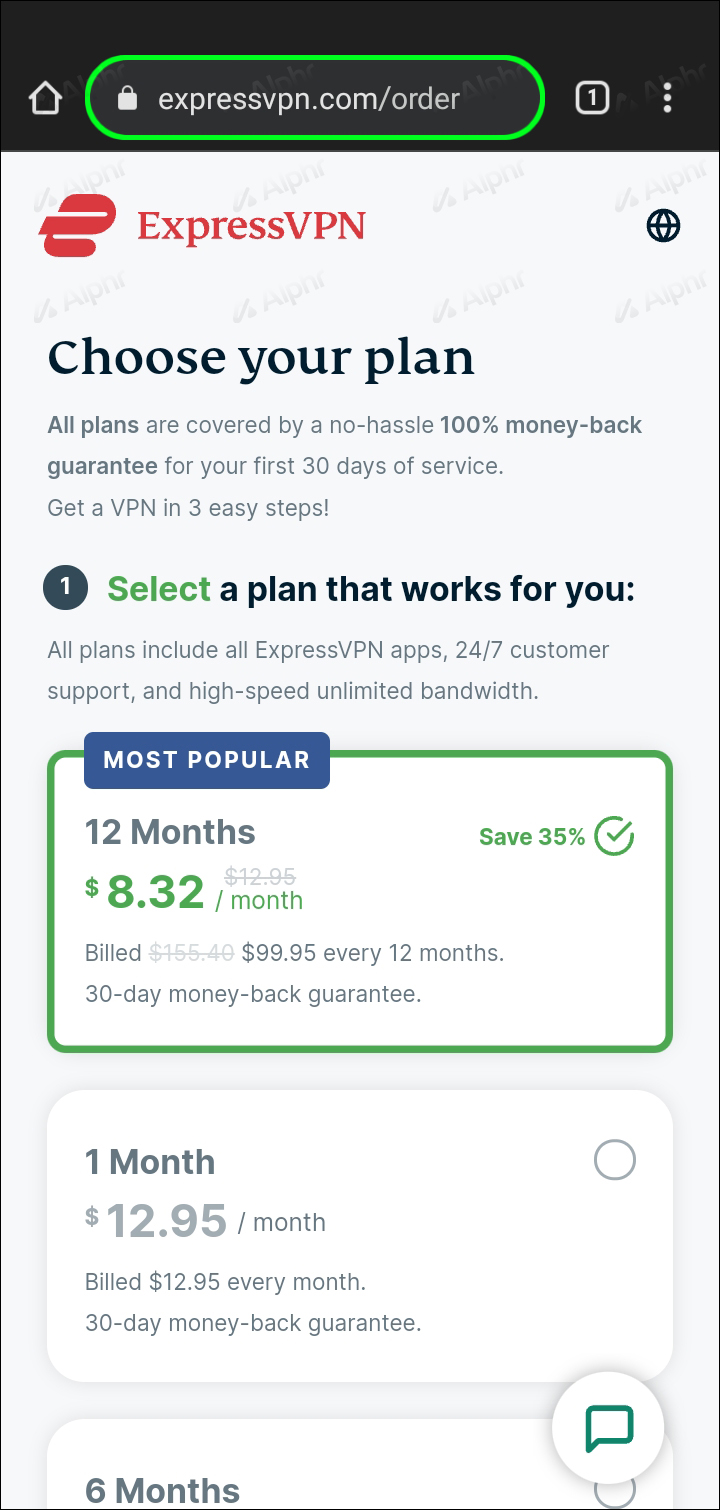Click the Save 35% label

[x=532, y=838]
